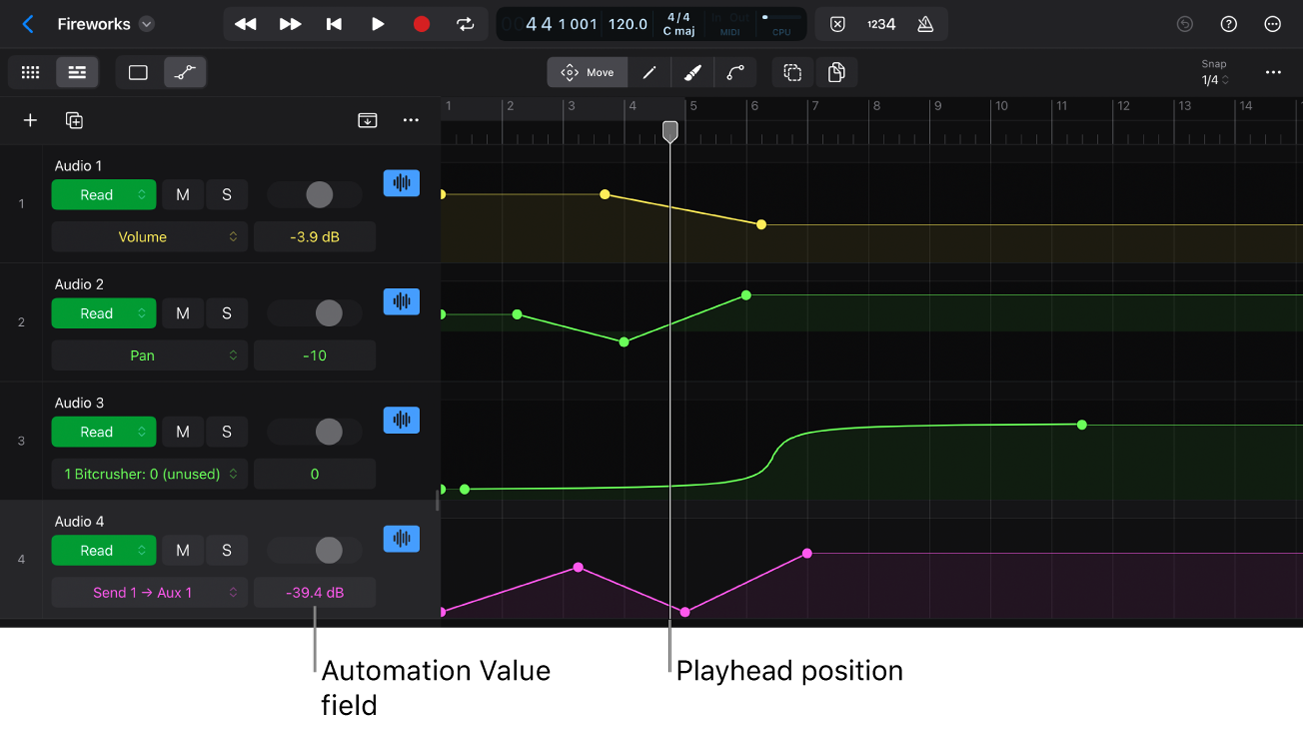Mute Audio 4 track
The image size is (1304, 732).
(x=182, y=550)
